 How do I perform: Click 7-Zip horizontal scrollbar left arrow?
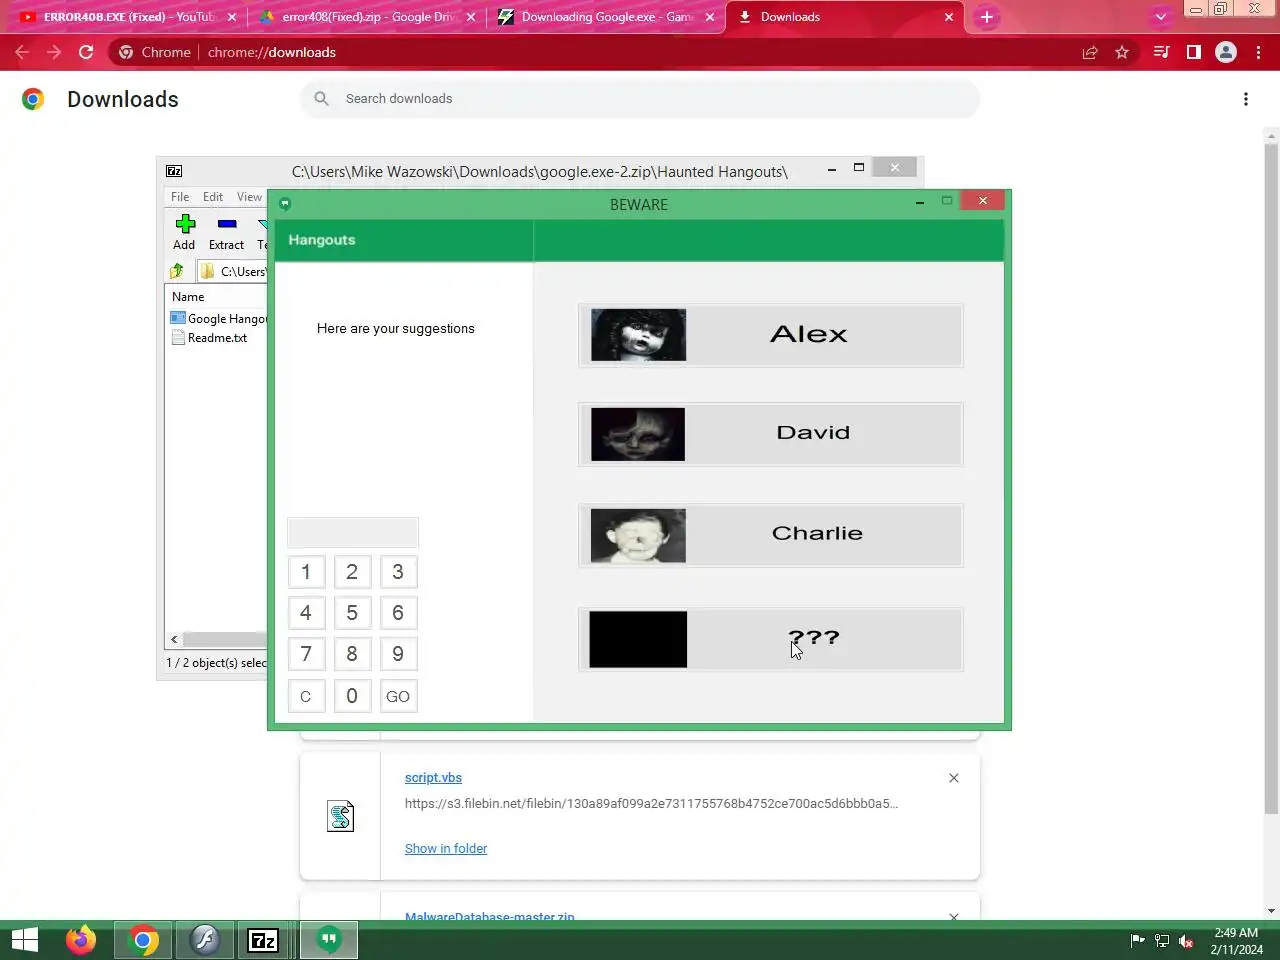pos(174,639)
